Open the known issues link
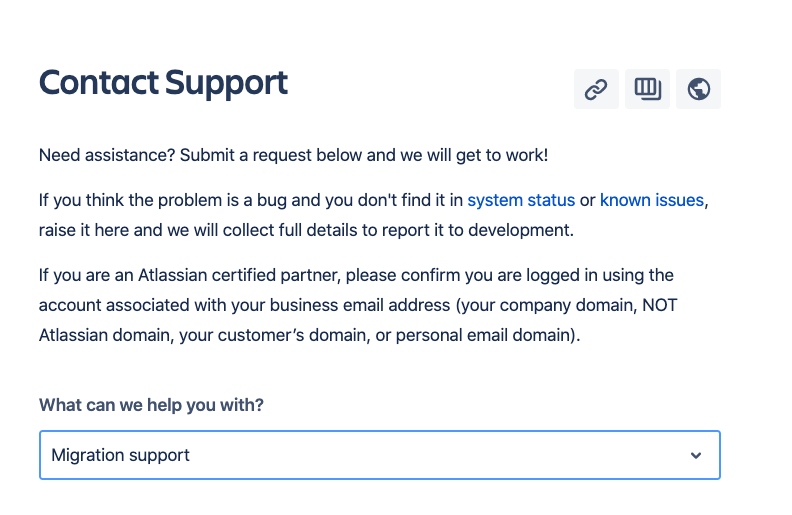Image resolution: width=792 pixels, height=515 pixels. pyautogui.click(x=652, y=200)
